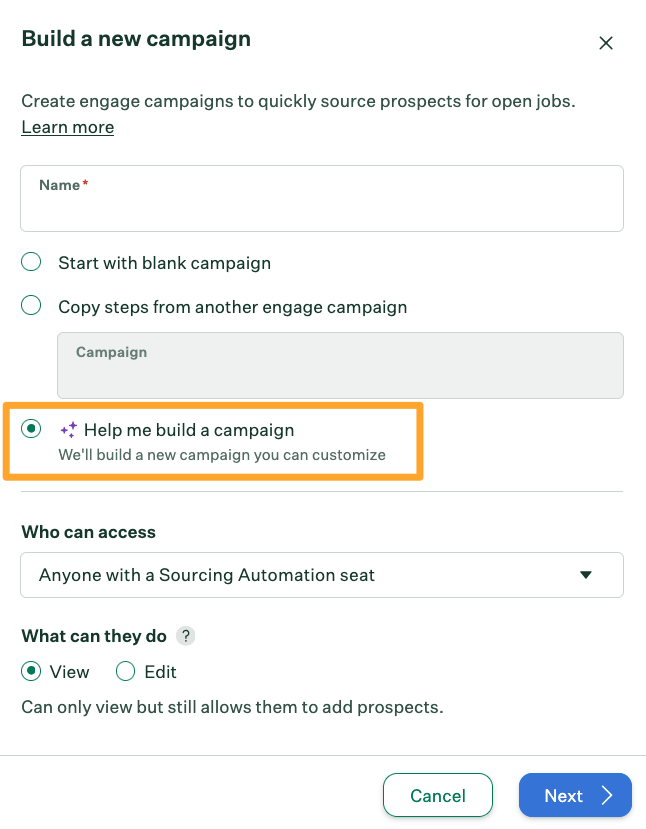Open the greyed Campaign selection field
The image size is (646, 829).
(x=340, y=366)
